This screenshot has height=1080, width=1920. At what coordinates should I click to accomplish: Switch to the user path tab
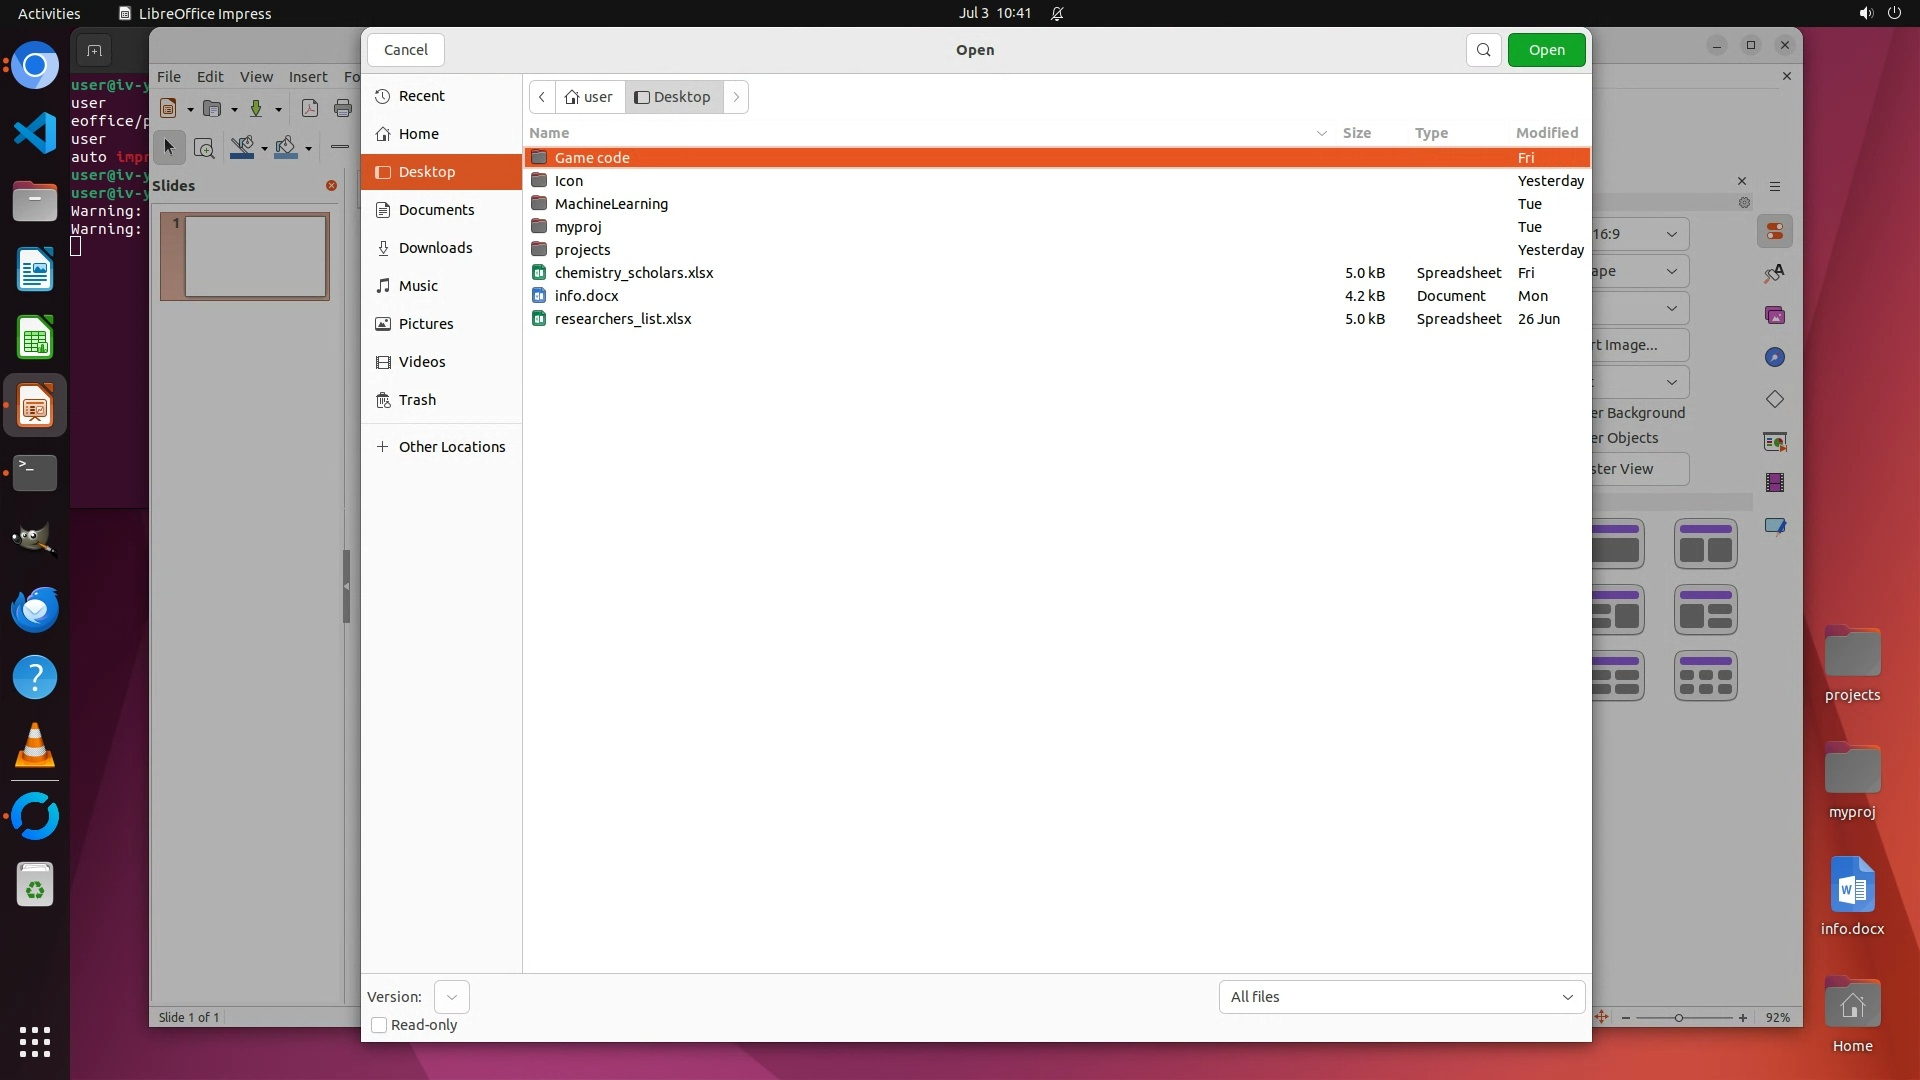tap(589, 97)
